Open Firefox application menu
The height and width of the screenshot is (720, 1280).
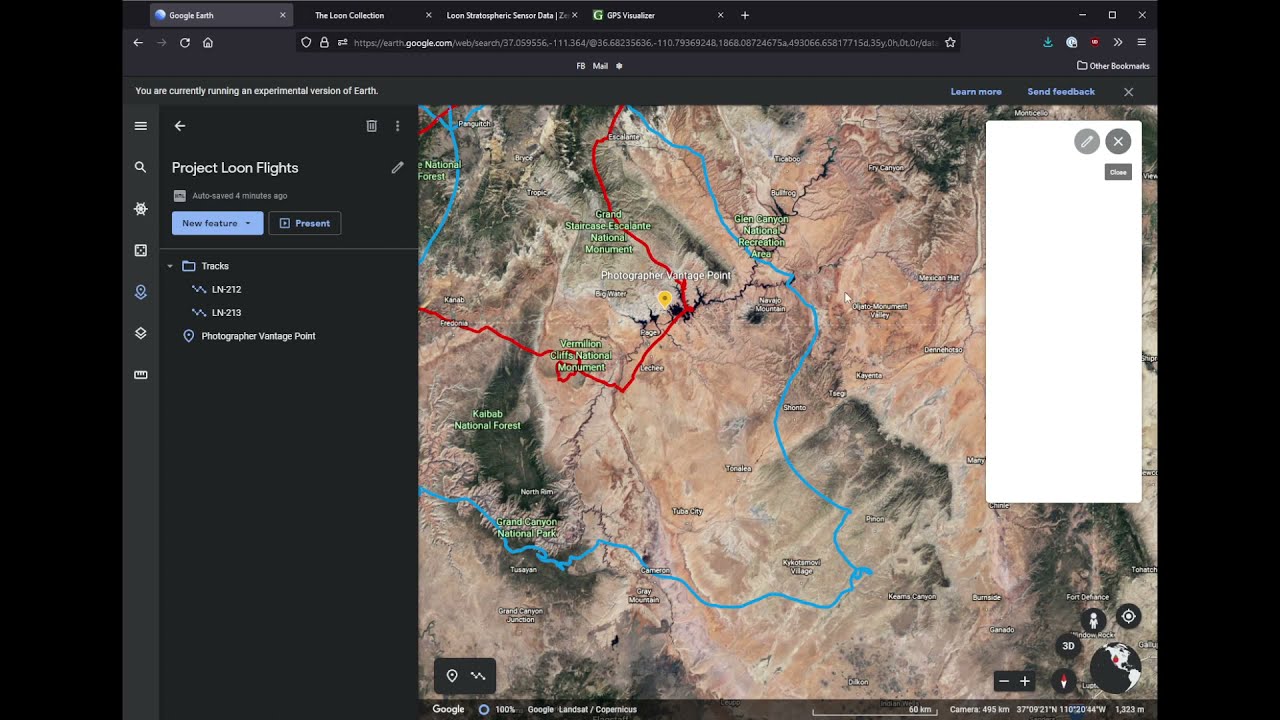(1141, 42)
